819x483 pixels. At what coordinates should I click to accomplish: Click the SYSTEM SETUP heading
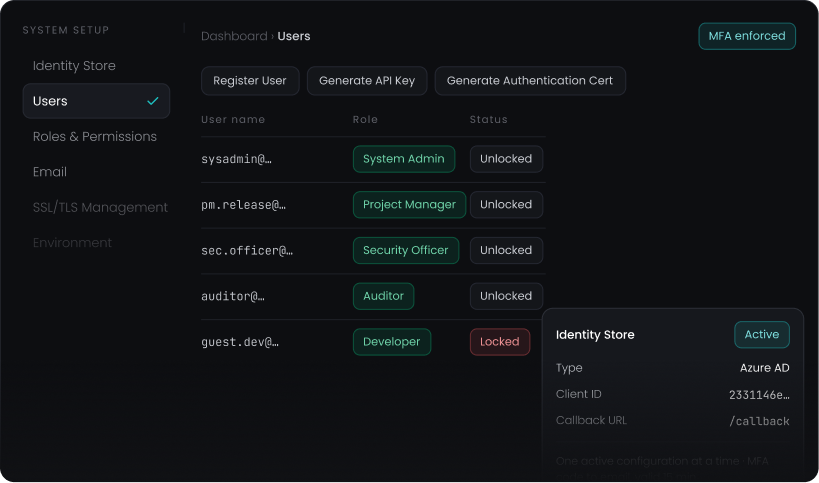click(66, 30)
